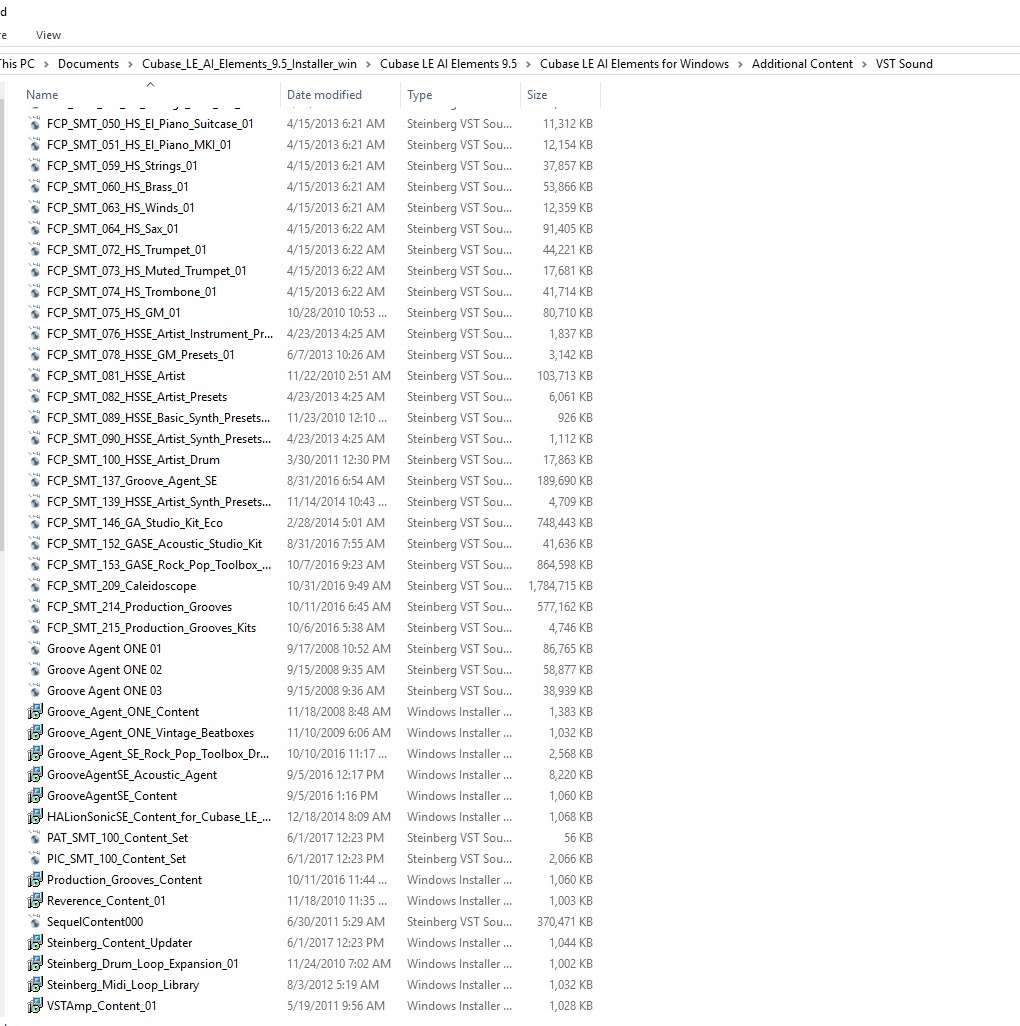Click the file icon beside FCP_SMT_064_HS_Sax_01

35,228
